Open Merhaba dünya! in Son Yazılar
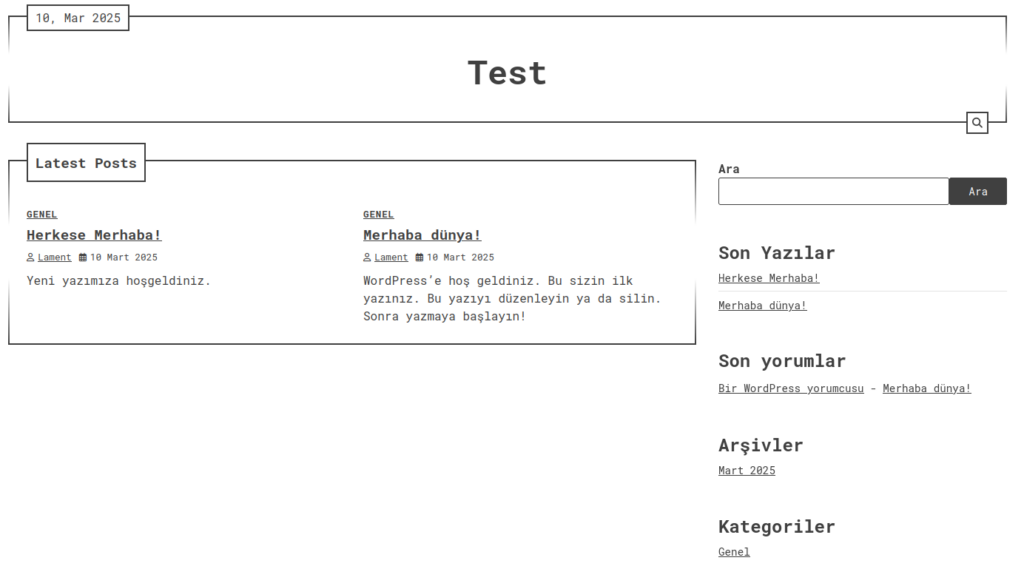 (762, 305)
